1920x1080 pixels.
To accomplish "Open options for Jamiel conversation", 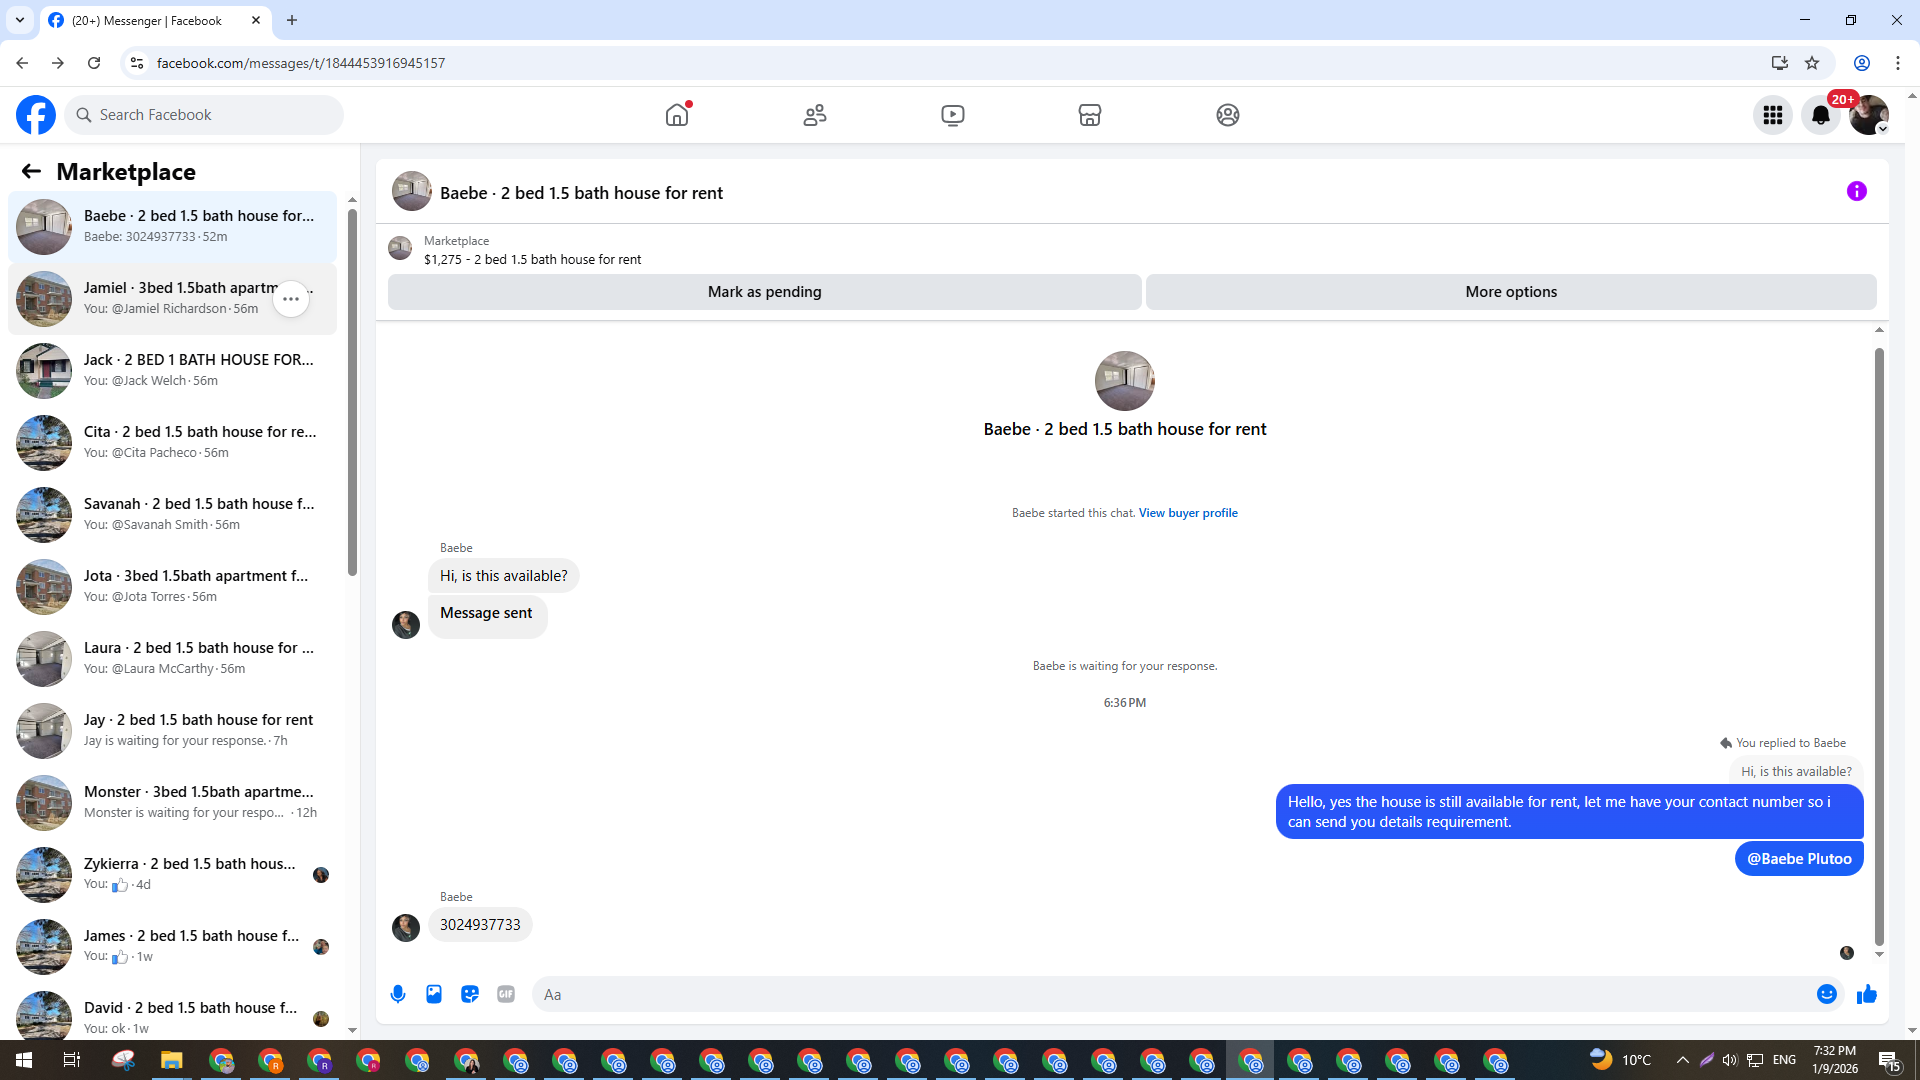I will point(291,299).
